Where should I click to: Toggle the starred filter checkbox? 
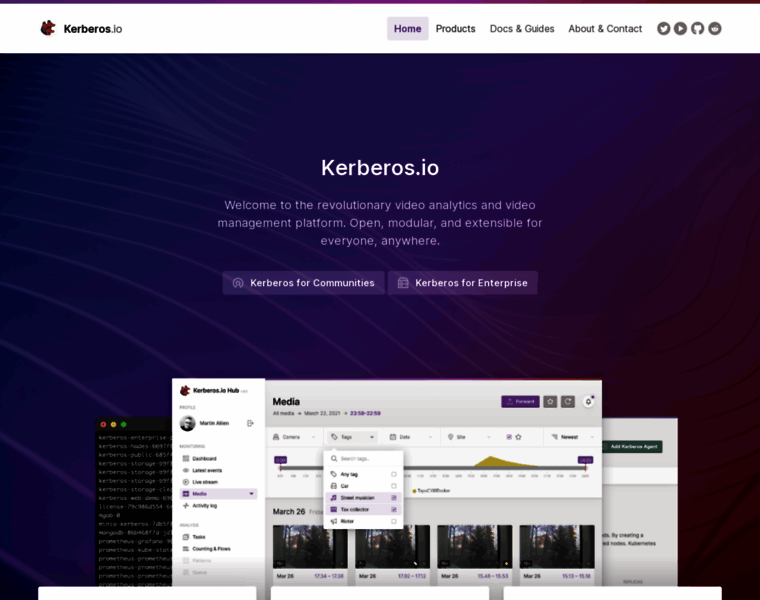click(509, 437)
